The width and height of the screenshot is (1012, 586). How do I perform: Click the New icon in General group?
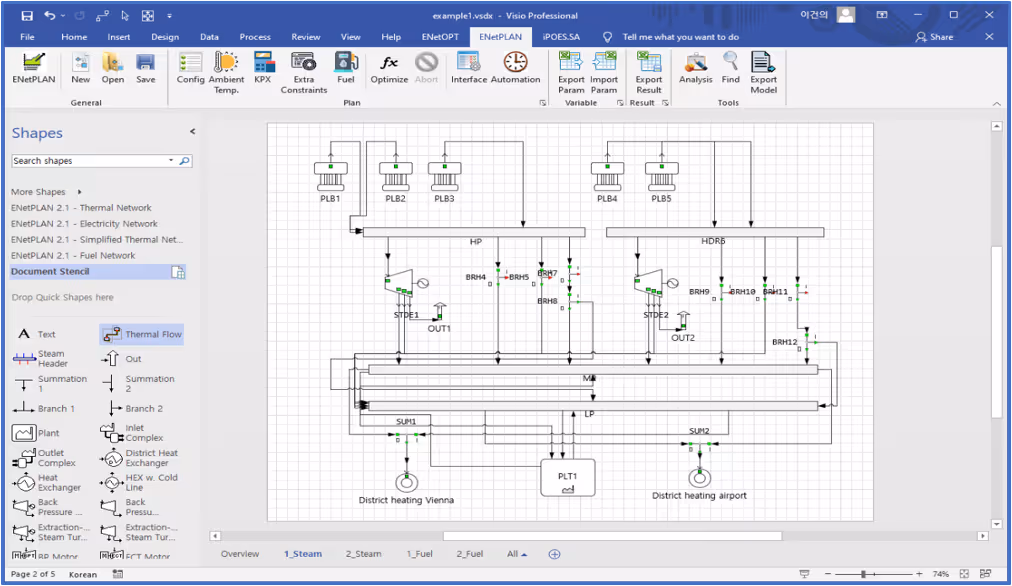[81, 68]
